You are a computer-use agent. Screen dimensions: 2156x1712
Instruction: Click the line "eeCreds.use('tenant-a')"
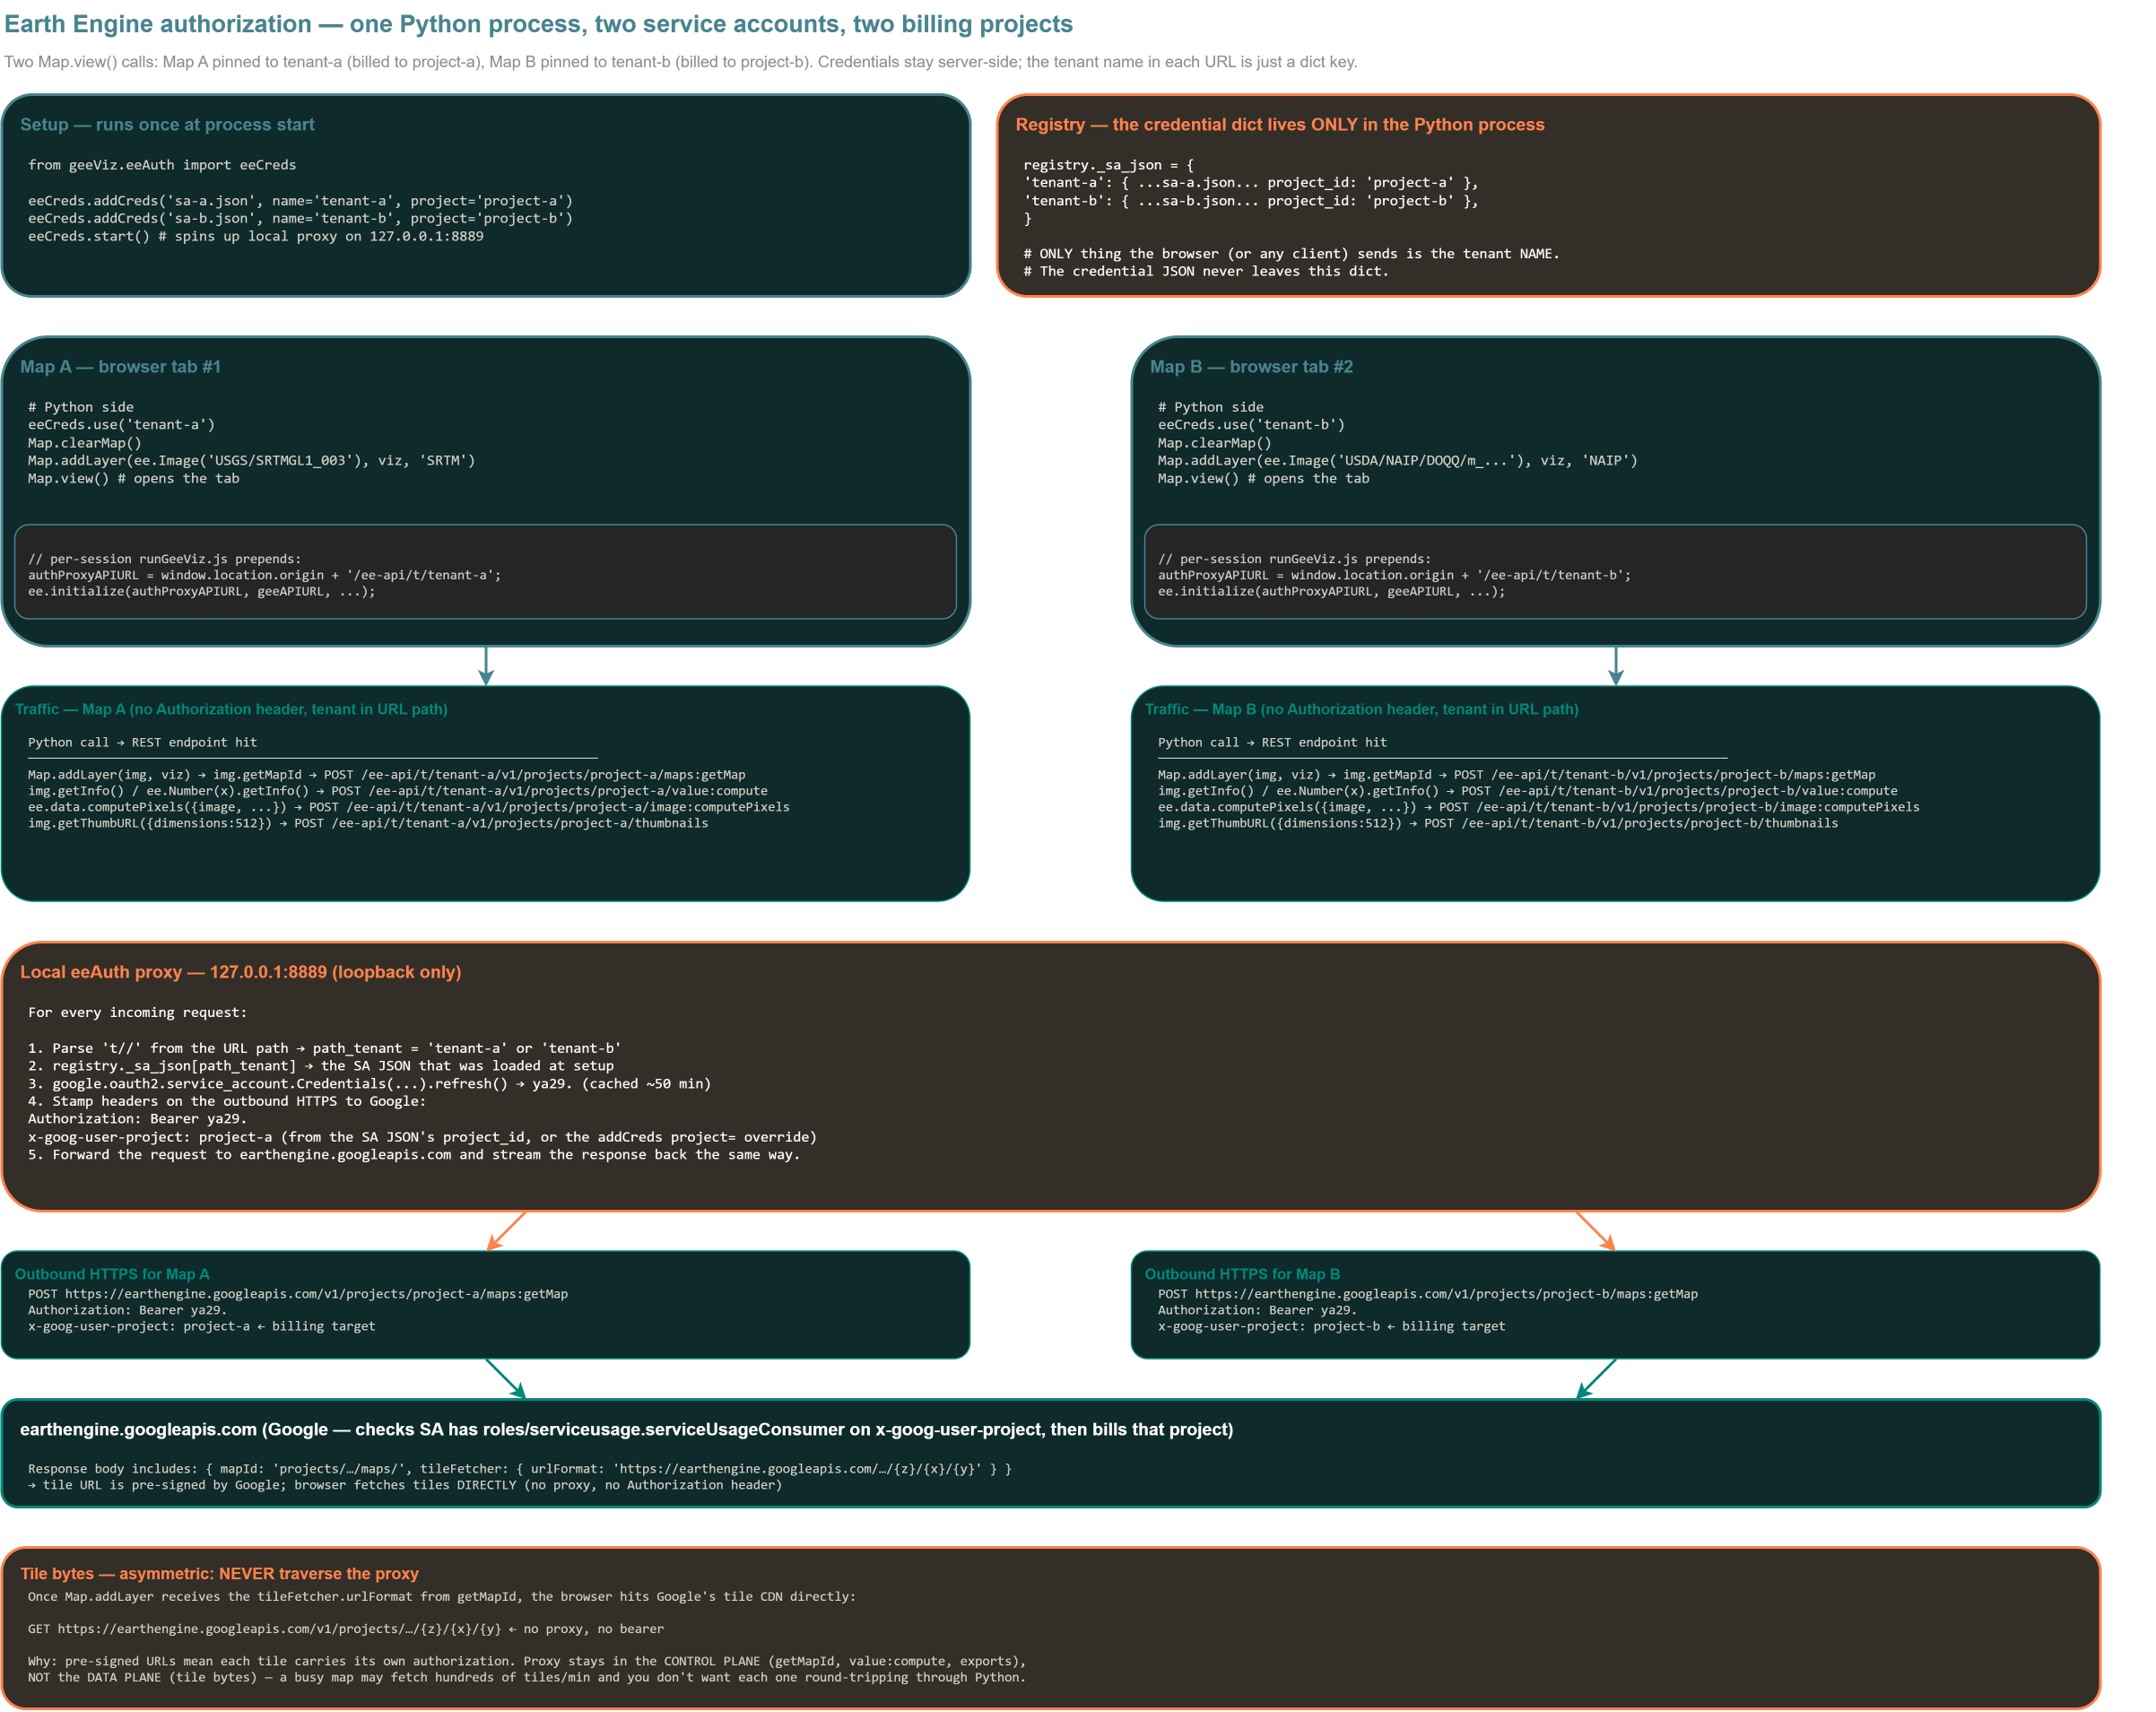(x=122, y=425)
